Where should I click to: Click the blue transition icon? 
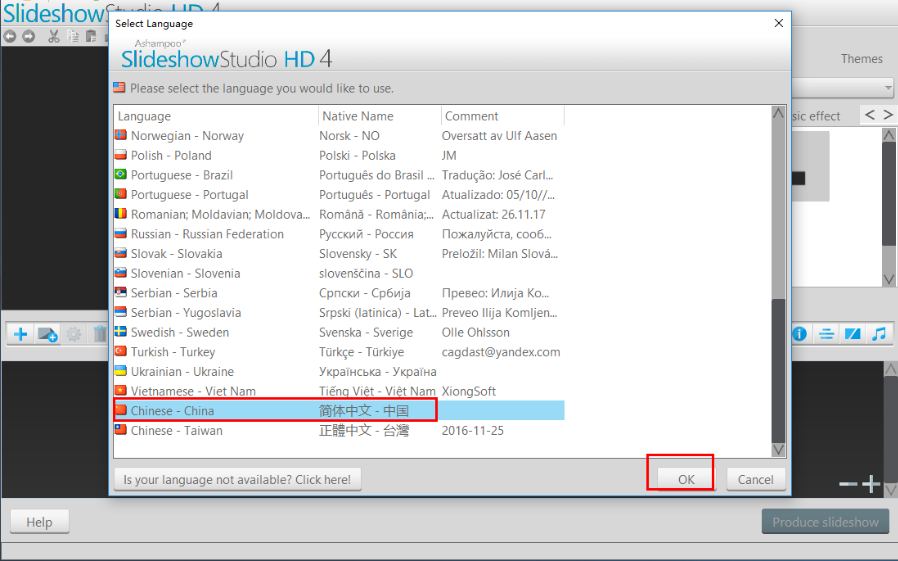[852, 334]
